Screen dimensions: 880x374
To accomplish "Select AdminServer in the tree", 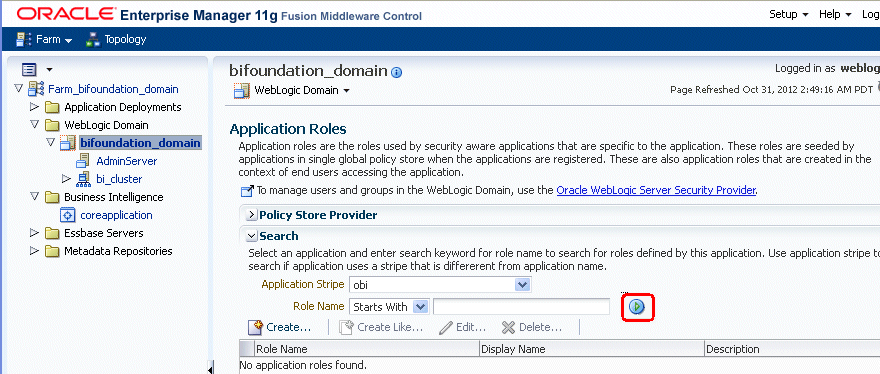I will click(x=127, y=161).
